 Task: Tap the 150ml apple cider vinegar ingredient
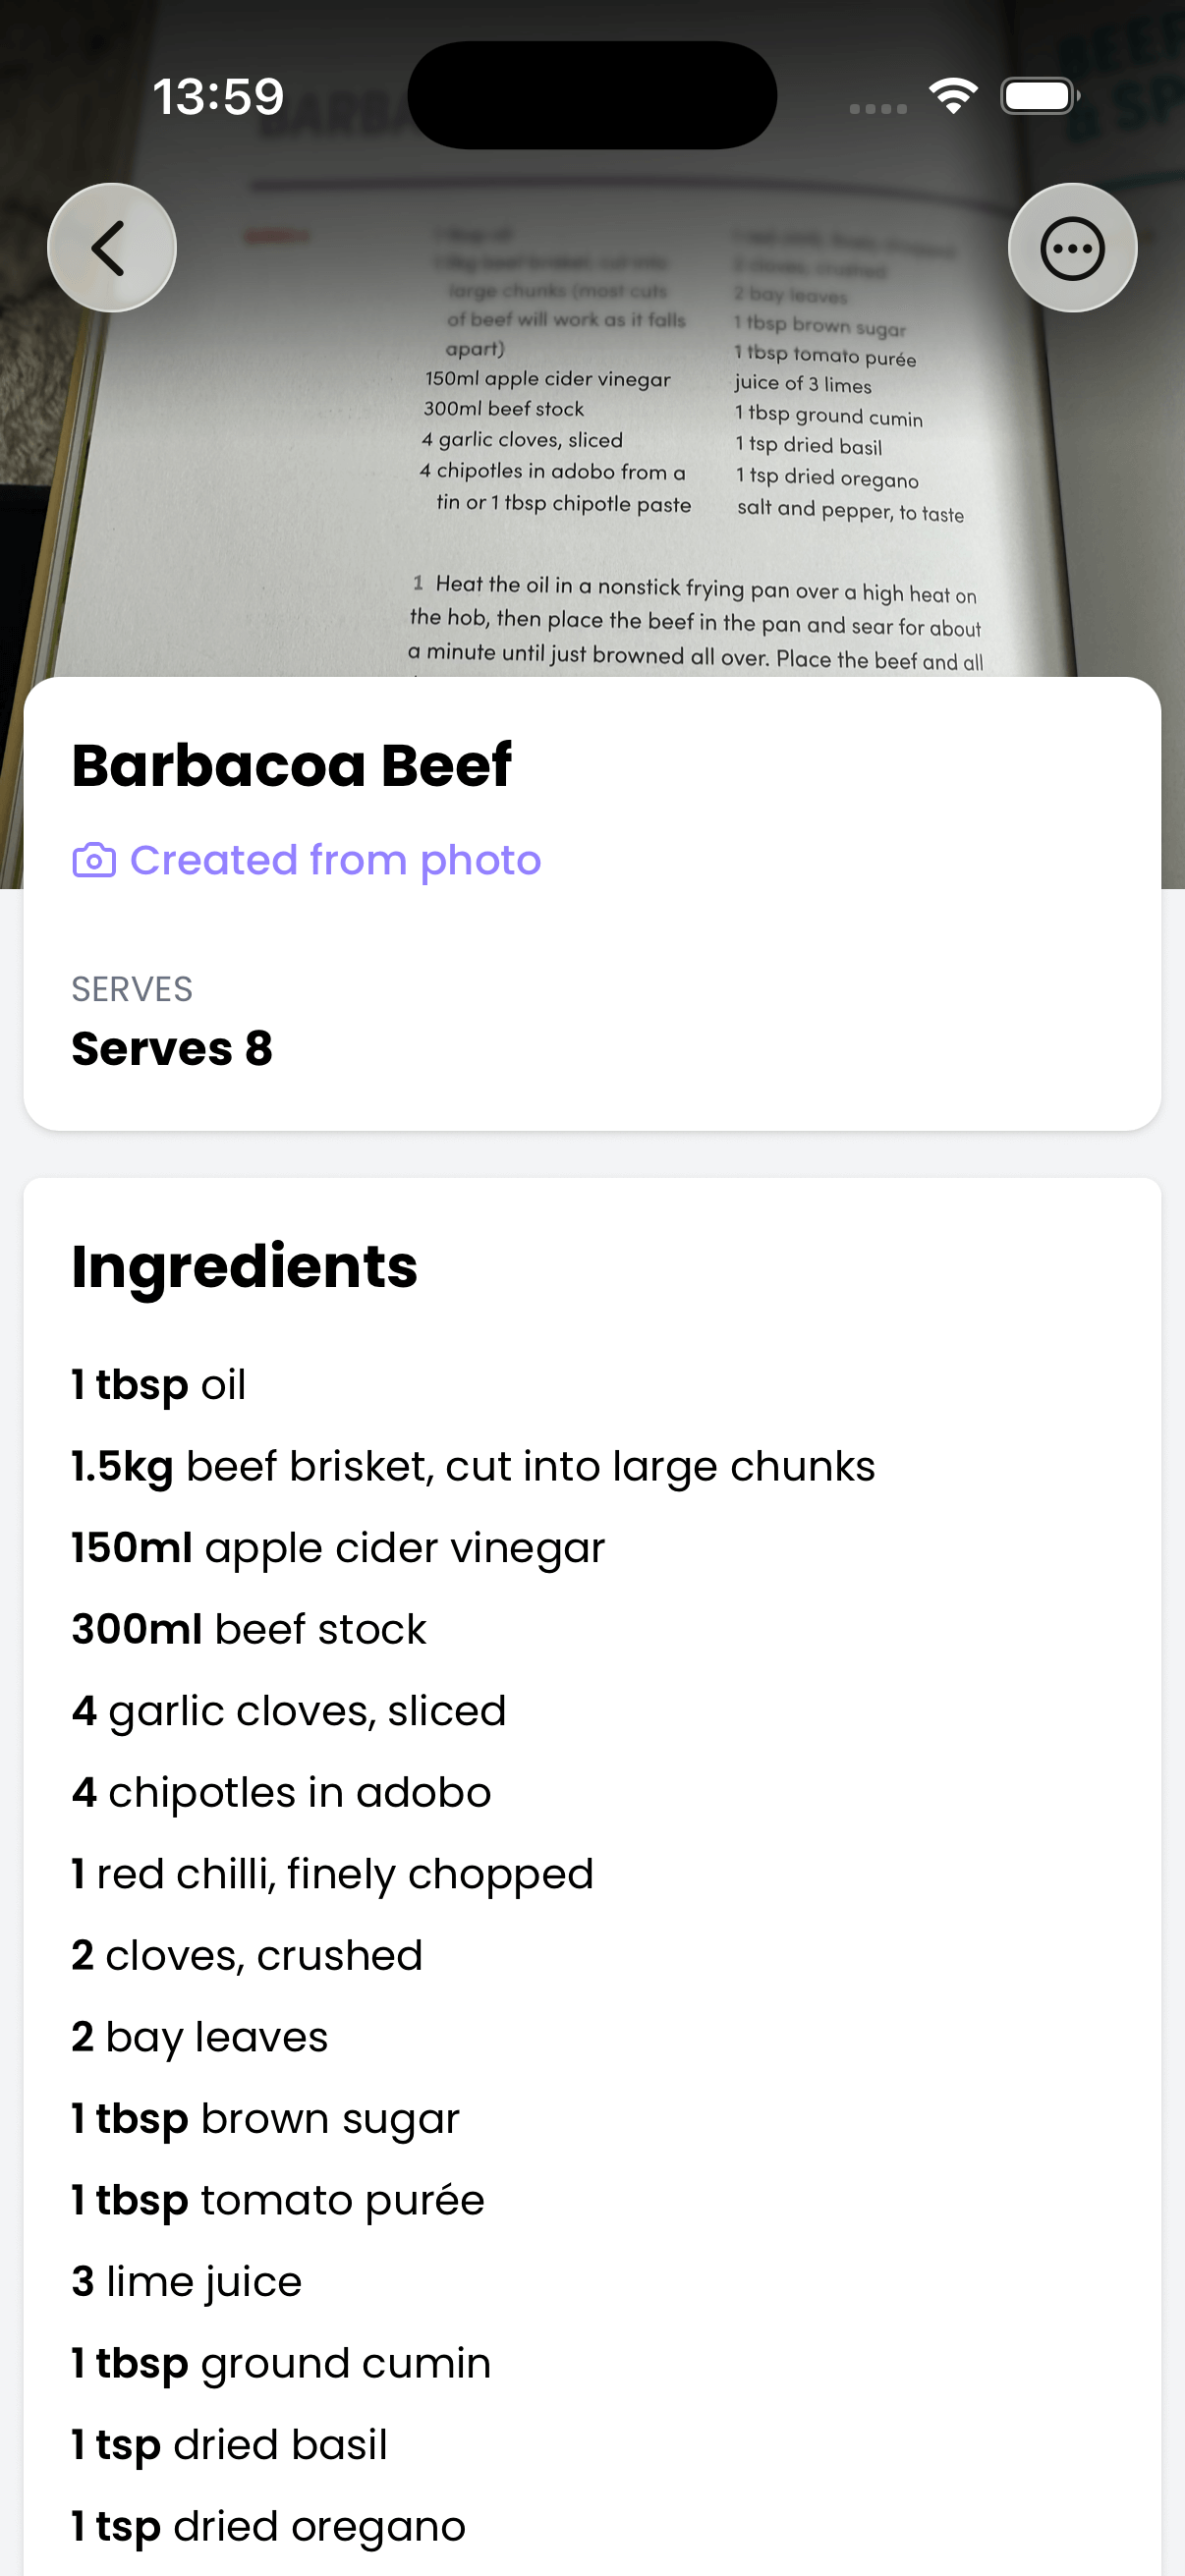(x=338, y=1548)
